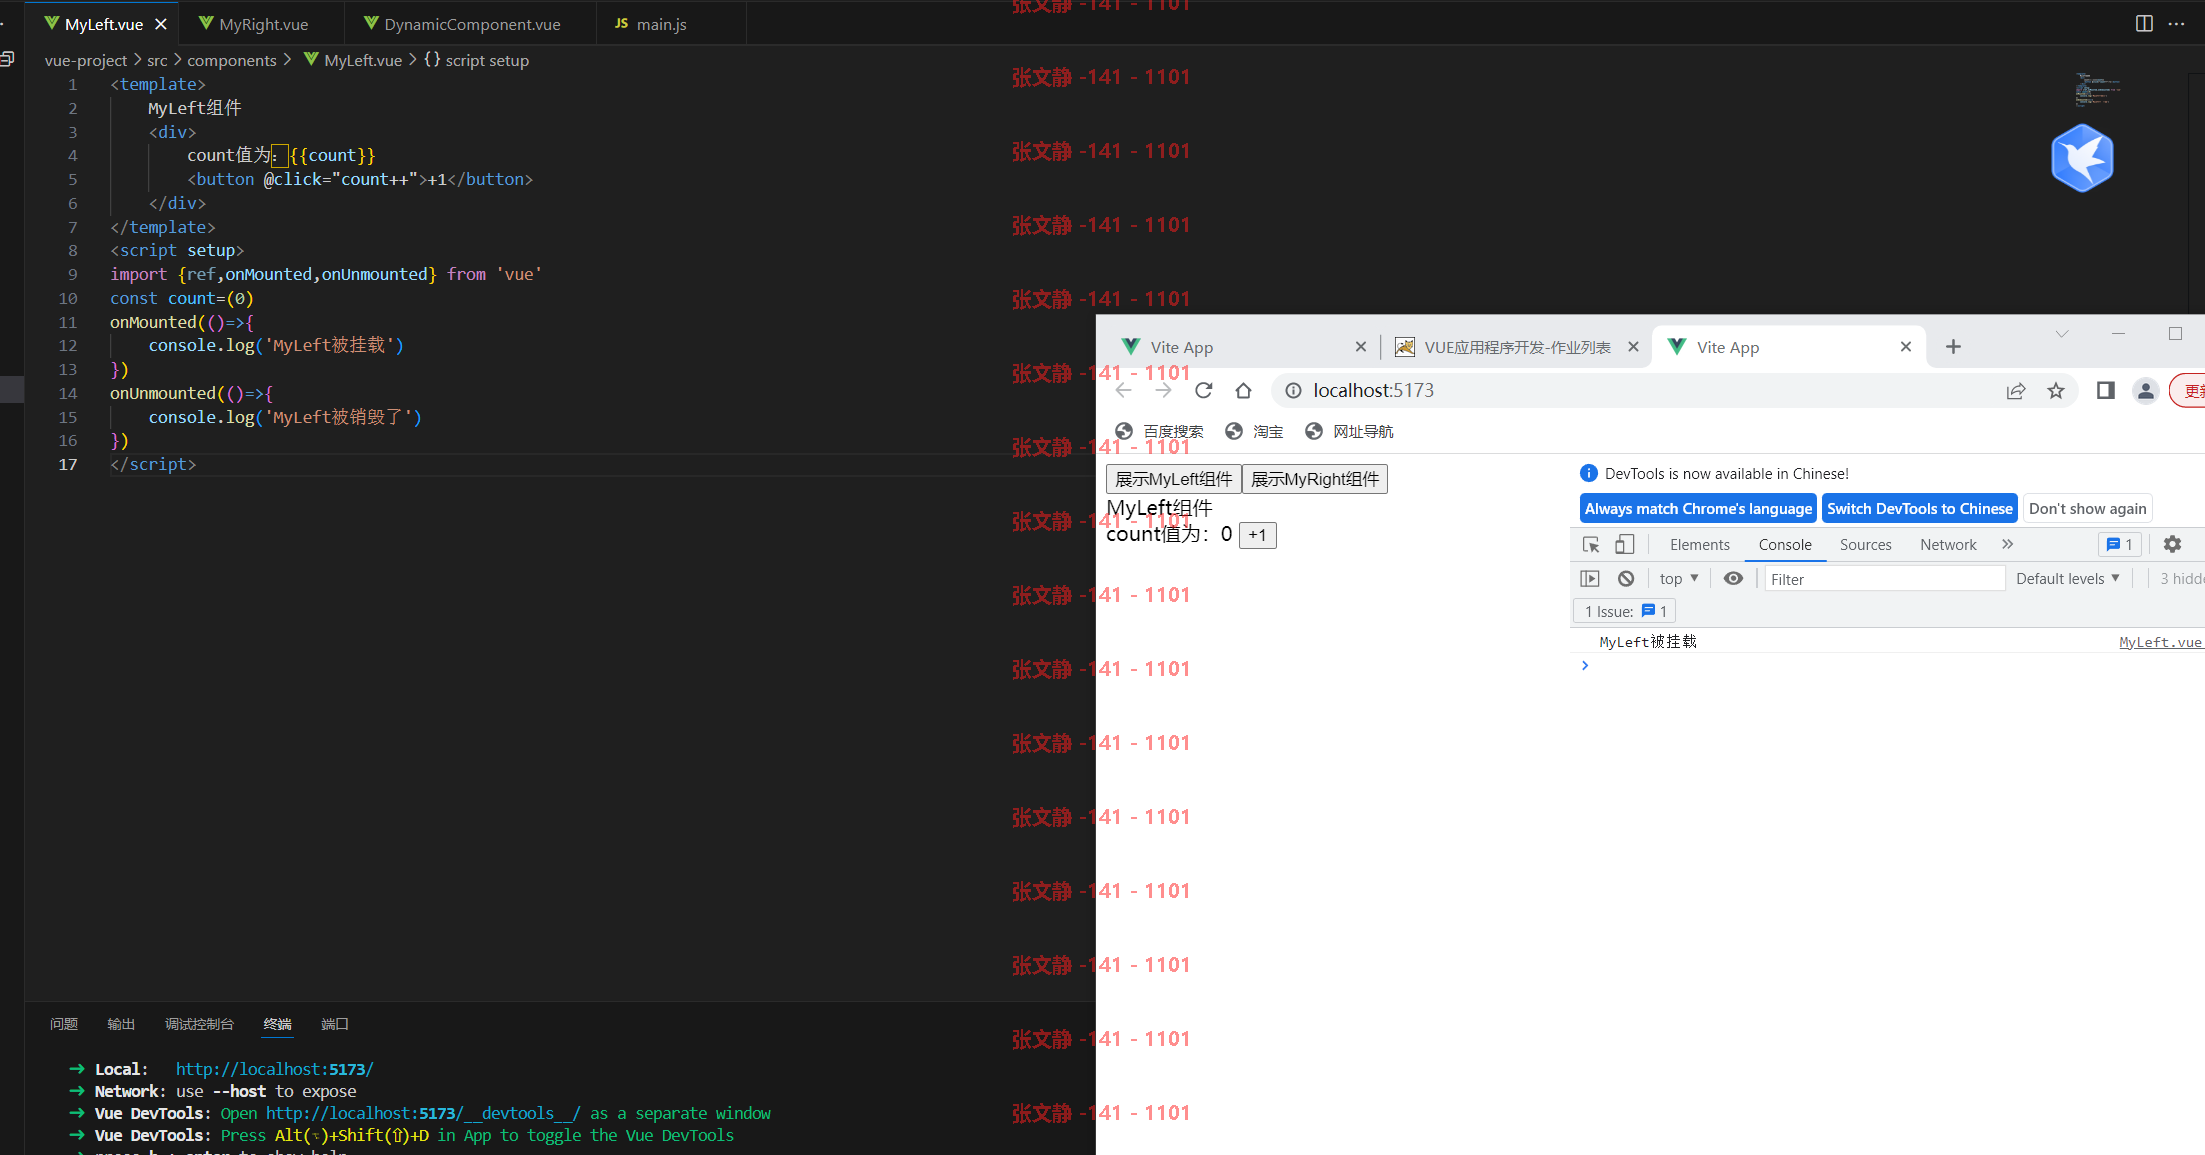
Task: Open DevTools settings gear
Action: tap(2172, 544)
